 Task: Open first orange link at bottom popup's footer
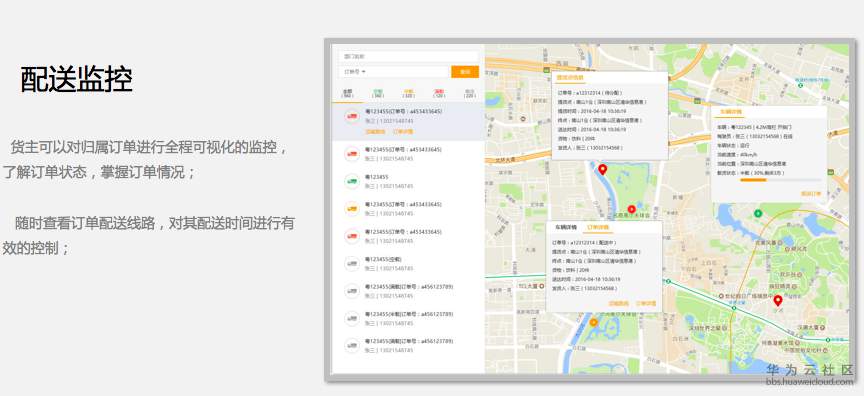coord(618,303)
